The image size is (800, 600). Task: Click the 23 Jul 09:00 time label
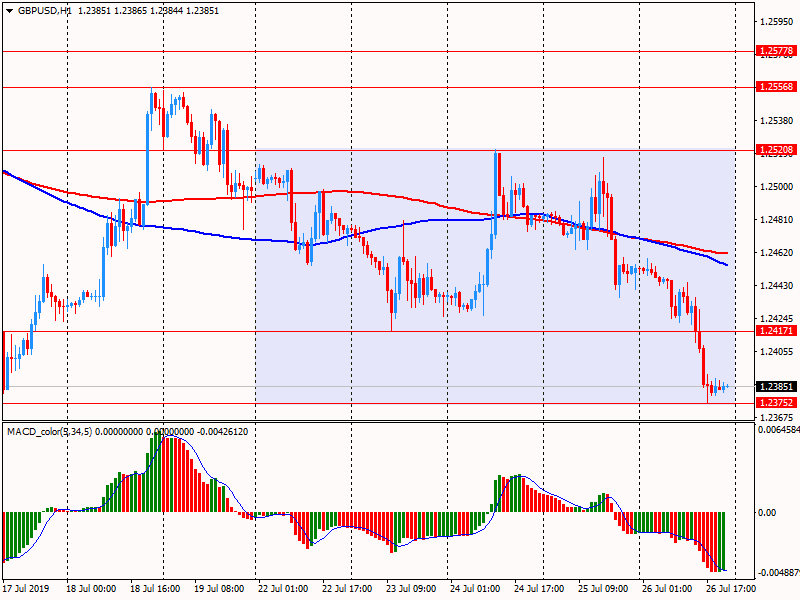pyautogui.click(x=411, y=589)
